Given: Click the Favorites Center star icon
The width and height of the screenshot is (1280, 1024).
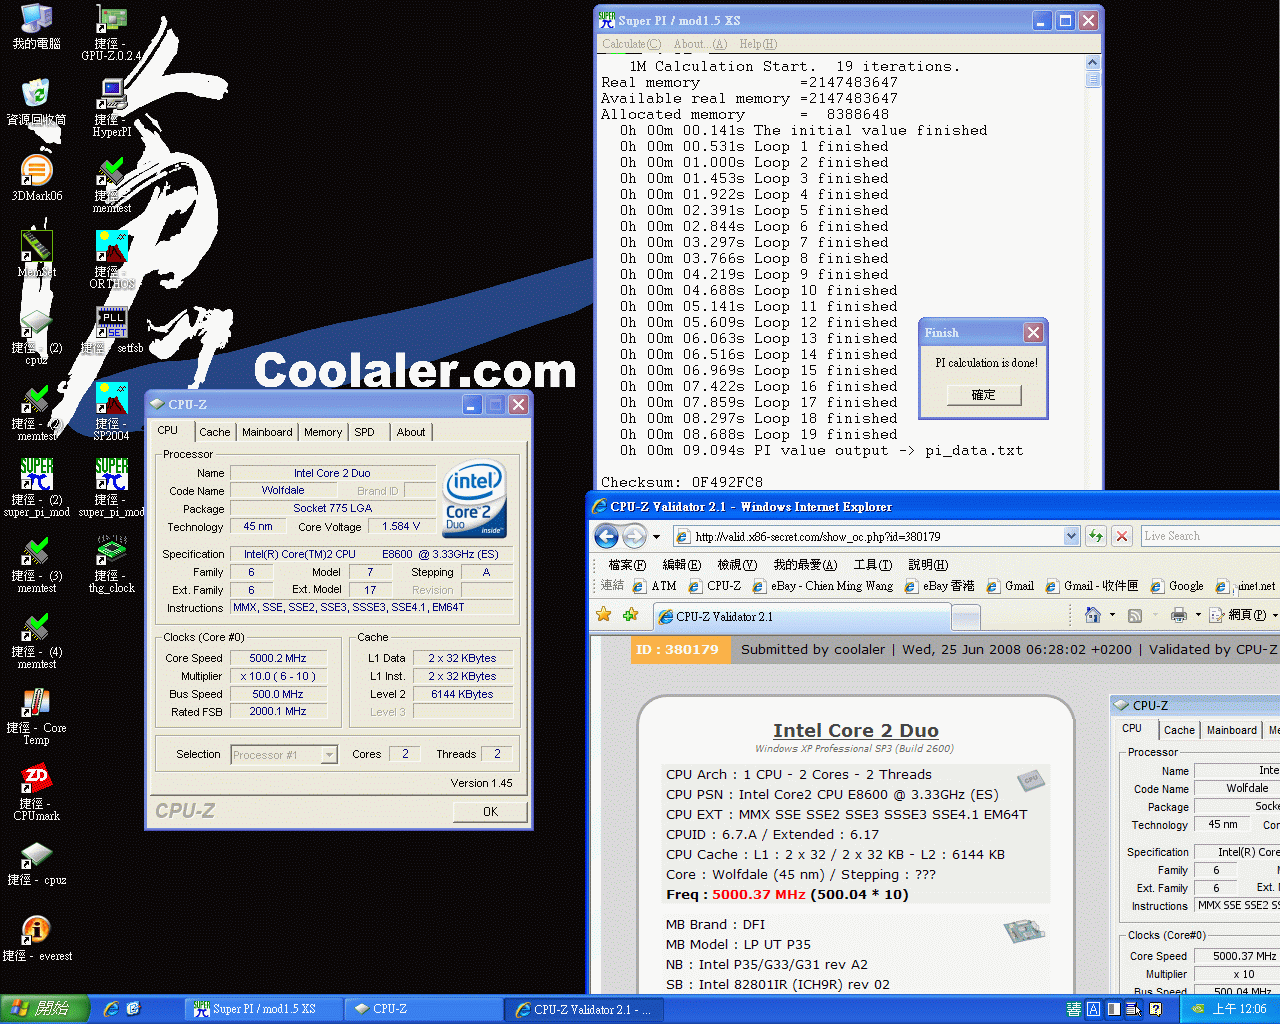Looking at the screenshot, I should pos(604,615).
